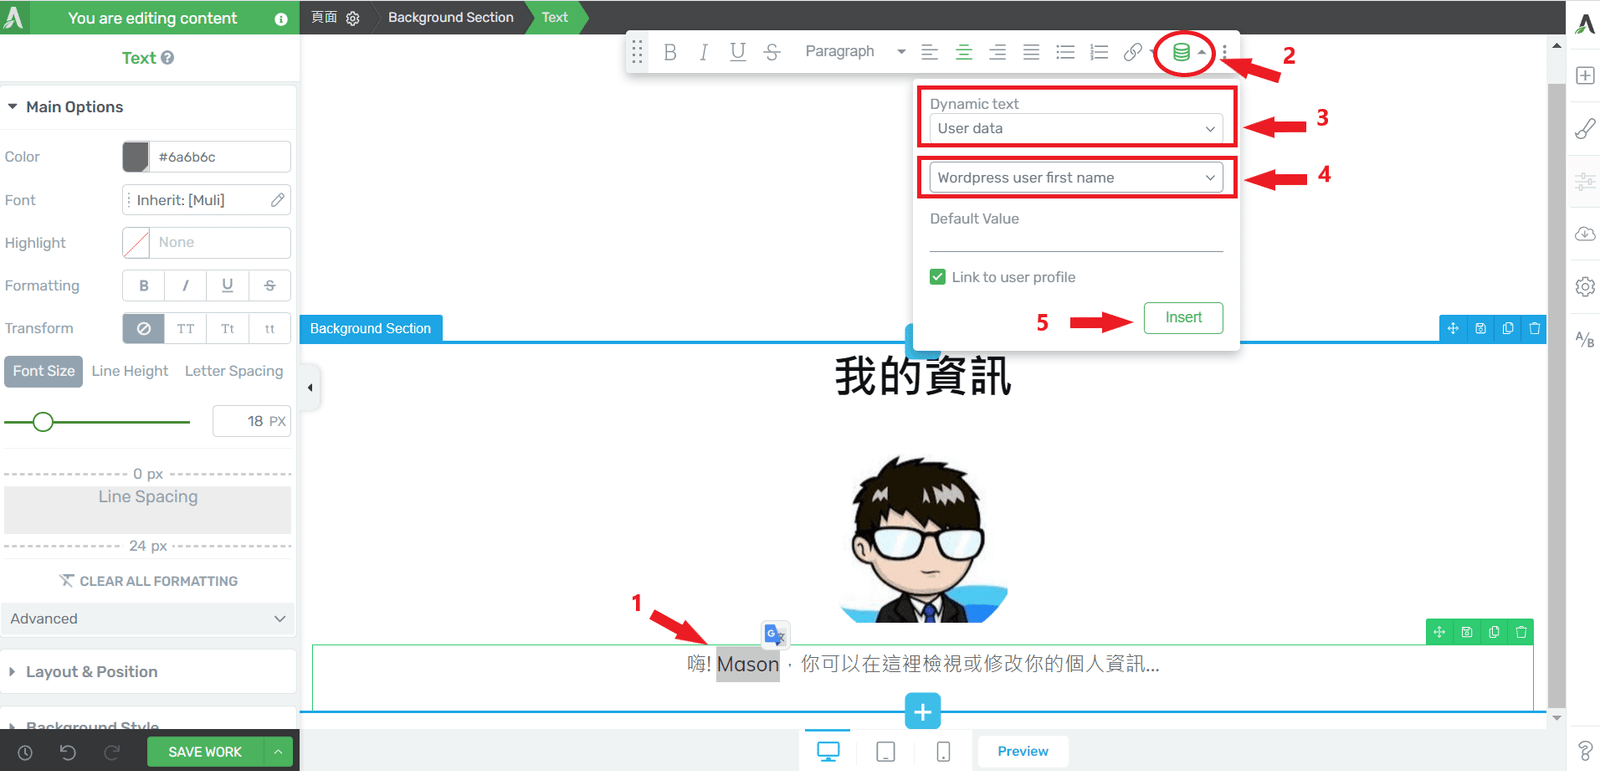This screenshot has height=771, width=1600.
Task: Expand the Advanced section in the sidebar
Action: click(148, 619)
